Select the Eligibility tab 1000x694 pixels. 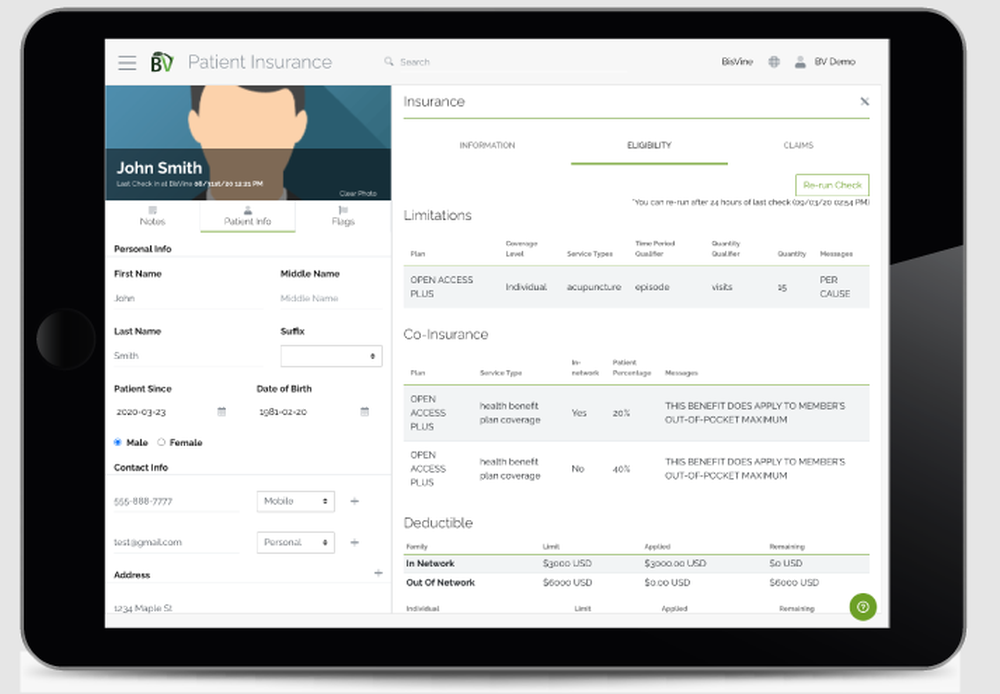click(649, 145)
